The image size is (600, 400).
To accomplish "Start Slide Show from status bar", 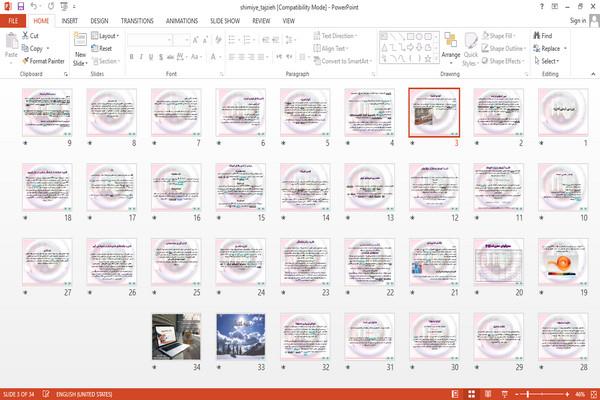I will (504, 394).
